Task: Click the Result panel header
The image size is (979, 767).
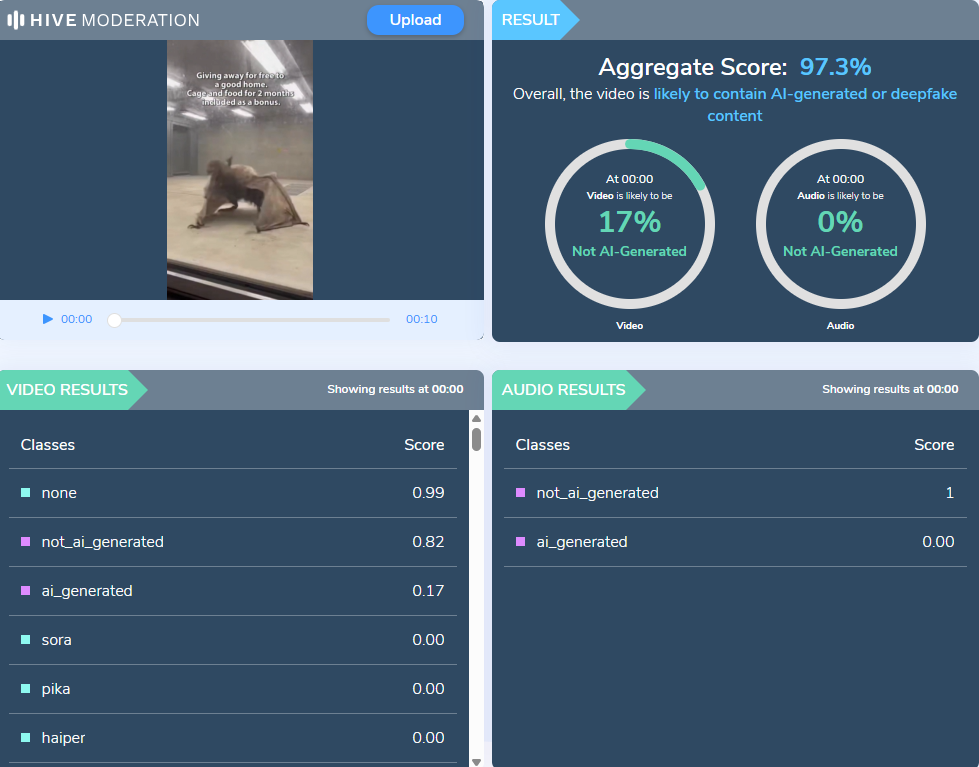Action: [x=531, y=20]
